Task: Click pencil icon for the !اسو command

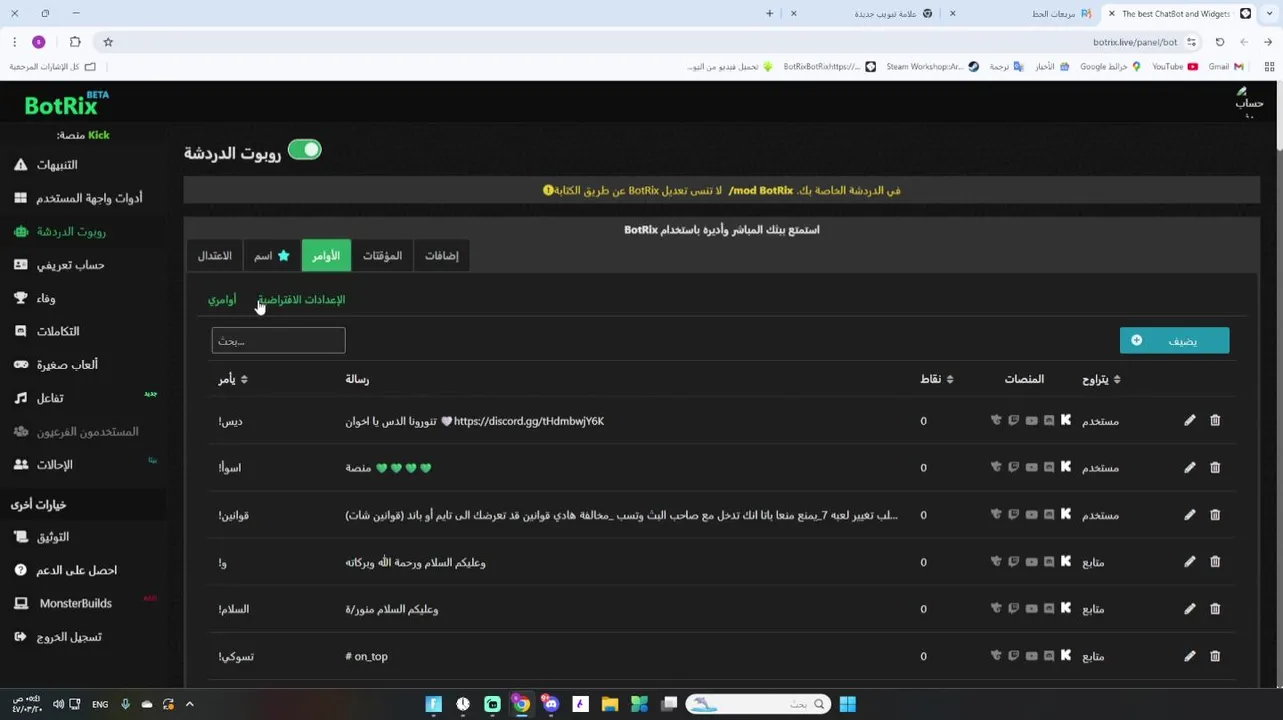Action: click(x=1189, y=467)
